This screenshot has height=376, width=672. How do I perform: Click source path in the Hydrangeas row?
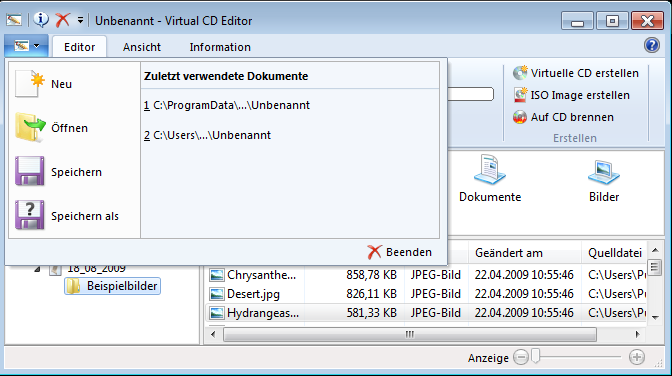point(617,313)
